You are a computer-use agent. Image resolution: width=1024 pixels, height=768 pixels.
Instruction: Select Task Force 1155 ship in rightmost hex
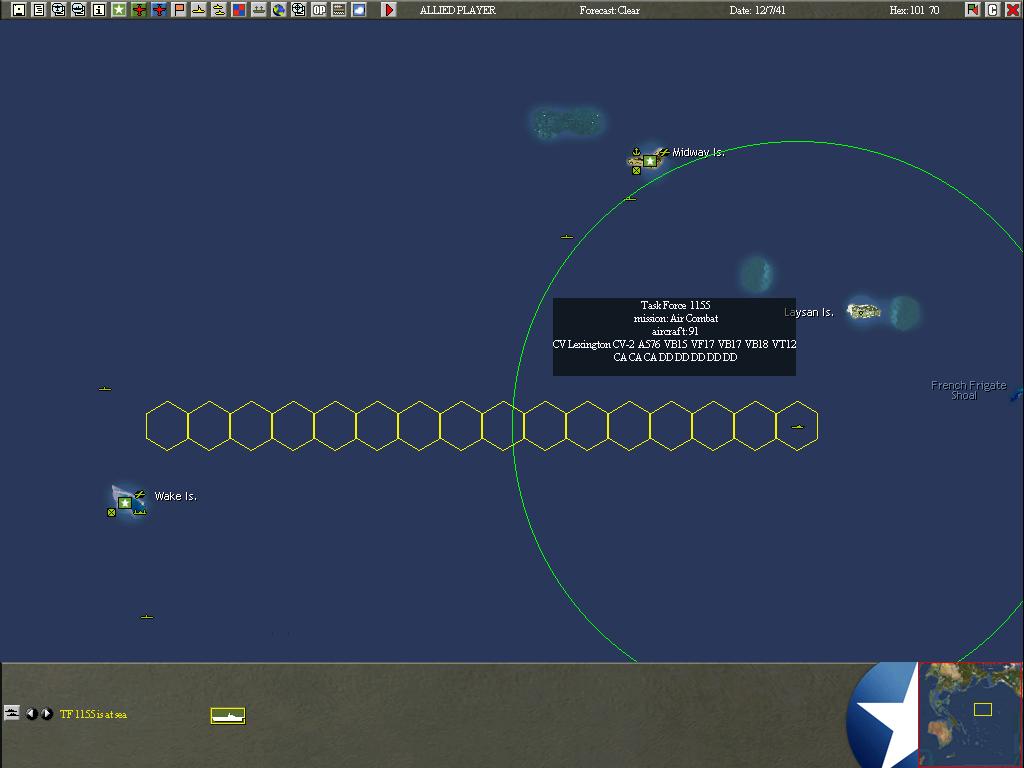pyautogui.click(x=797, y=426)
